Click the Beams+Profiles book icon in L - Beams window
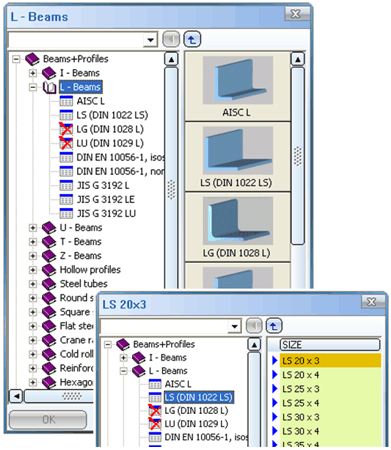This screenshot has height=450, width=391. point(32,59)
